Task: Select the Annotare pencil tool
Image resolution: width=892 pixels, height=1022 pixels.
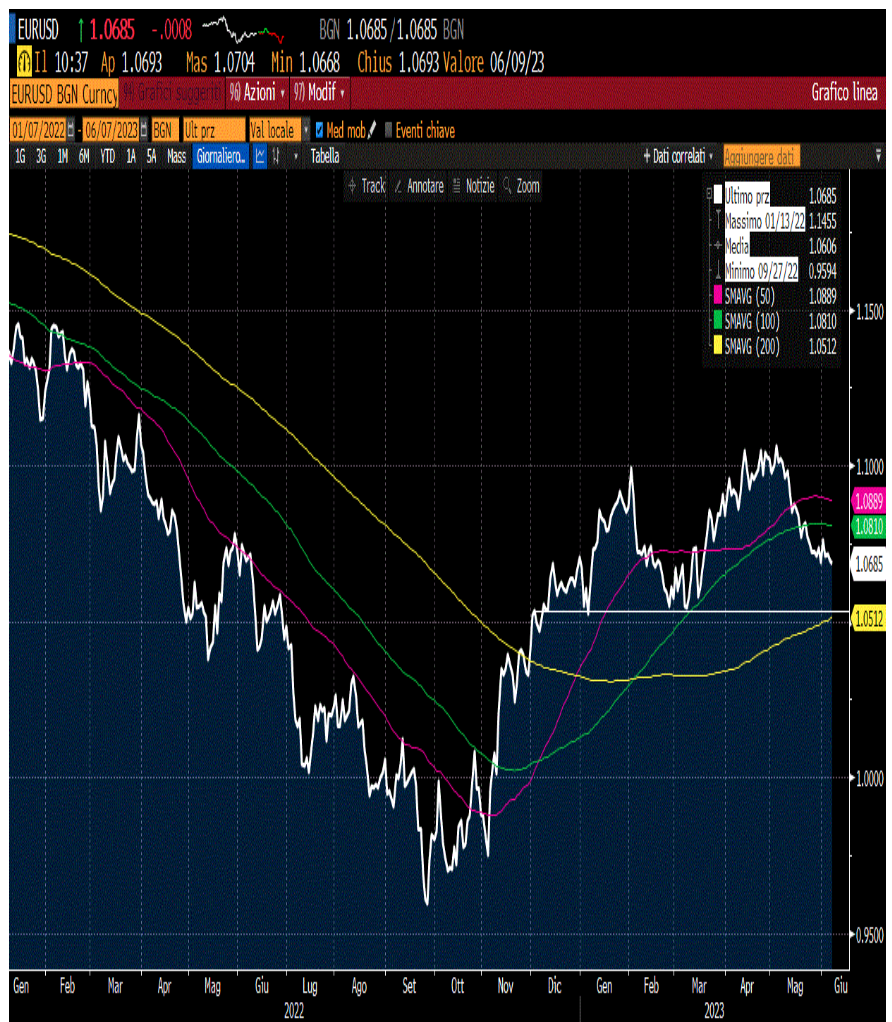Action: (419, 186)
